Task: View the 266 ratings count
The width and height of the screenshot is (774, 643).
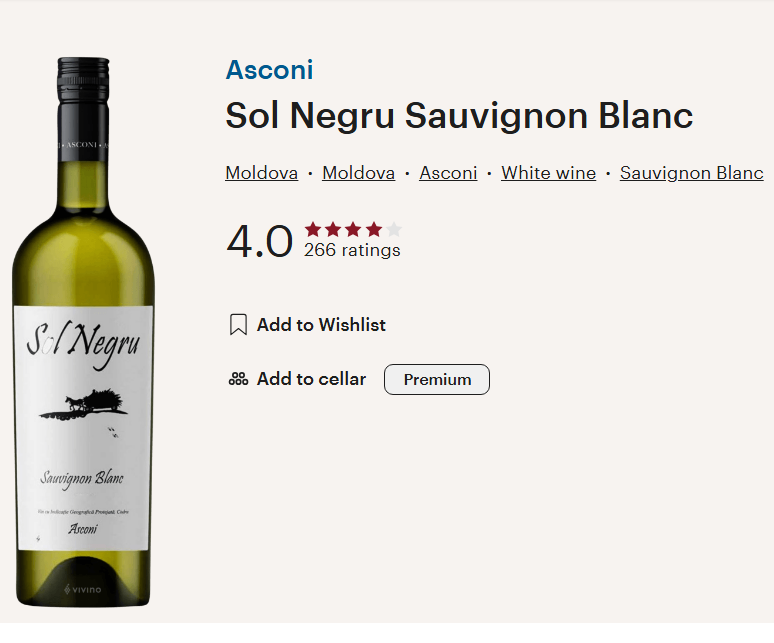Action: [x=352, y=251]
